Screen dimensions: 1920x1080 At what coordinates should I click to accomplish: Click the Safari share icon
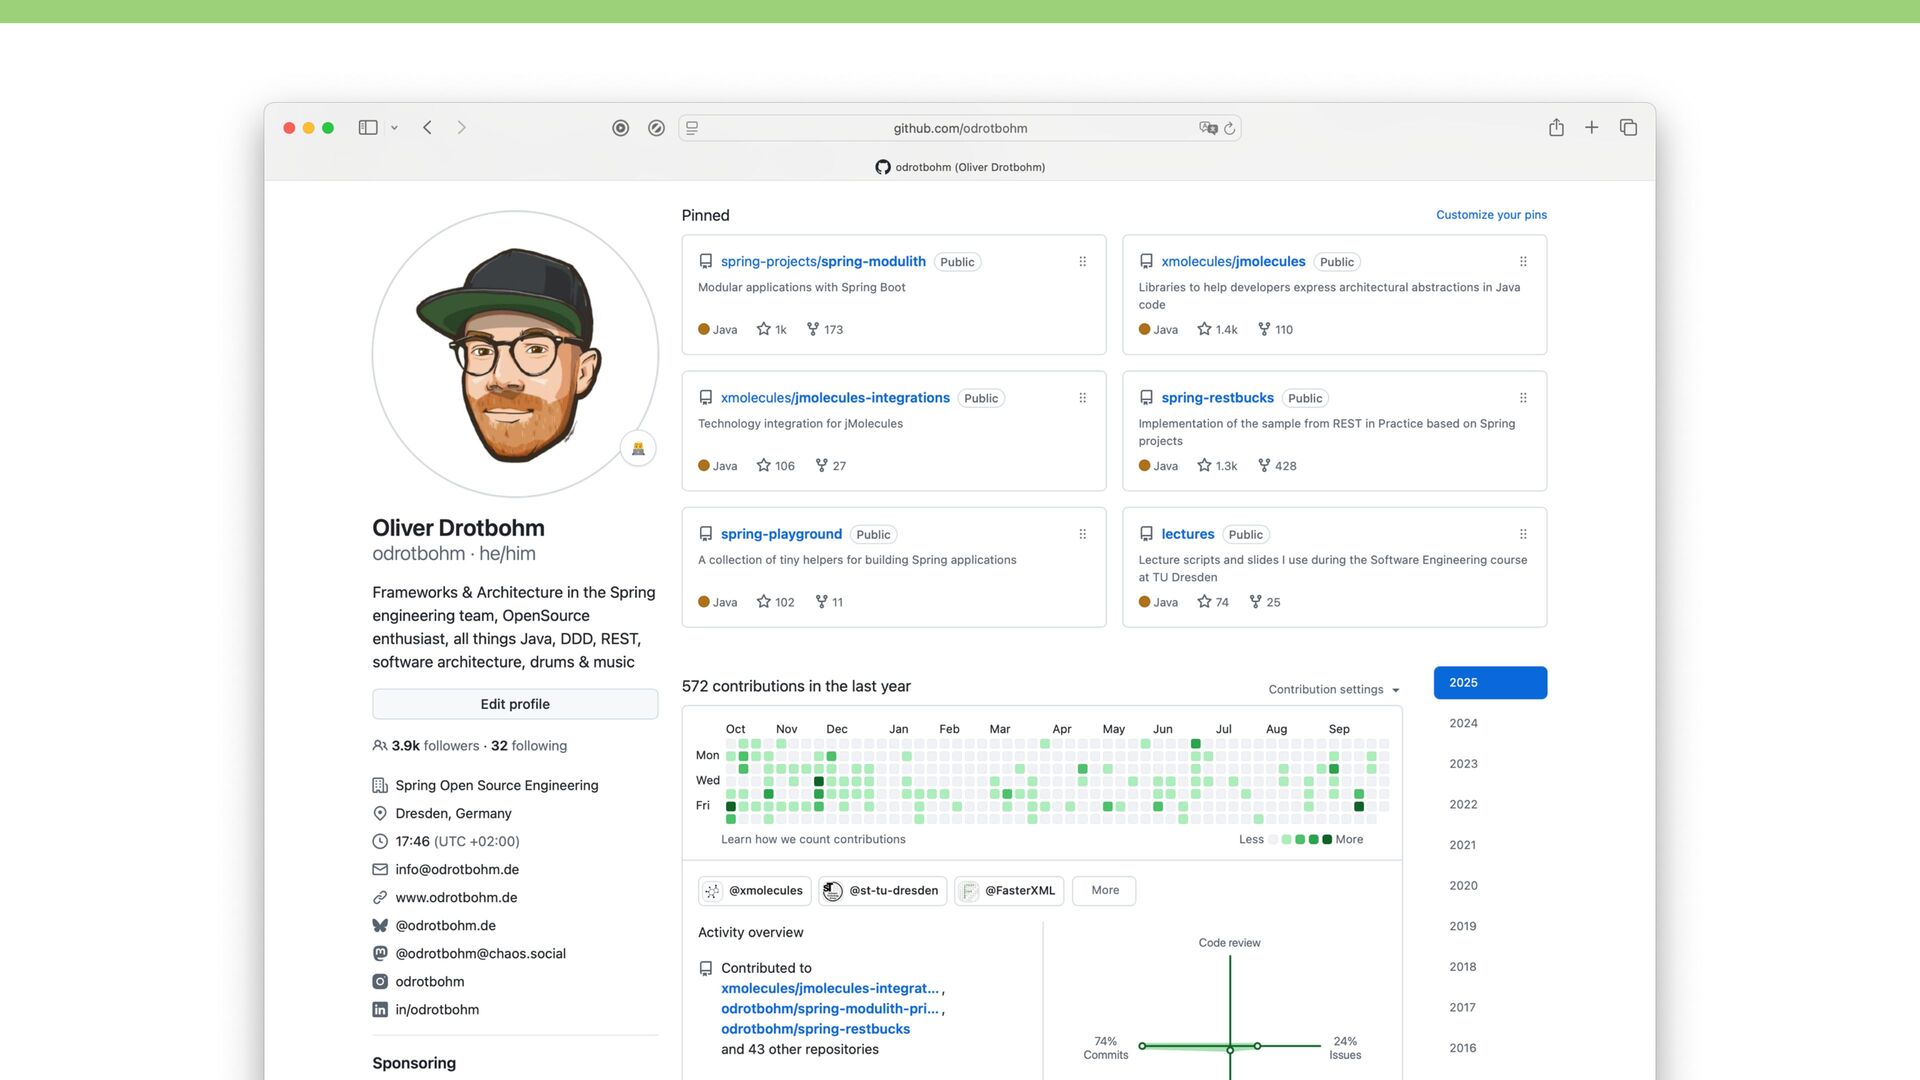(x=1556, y=128)
